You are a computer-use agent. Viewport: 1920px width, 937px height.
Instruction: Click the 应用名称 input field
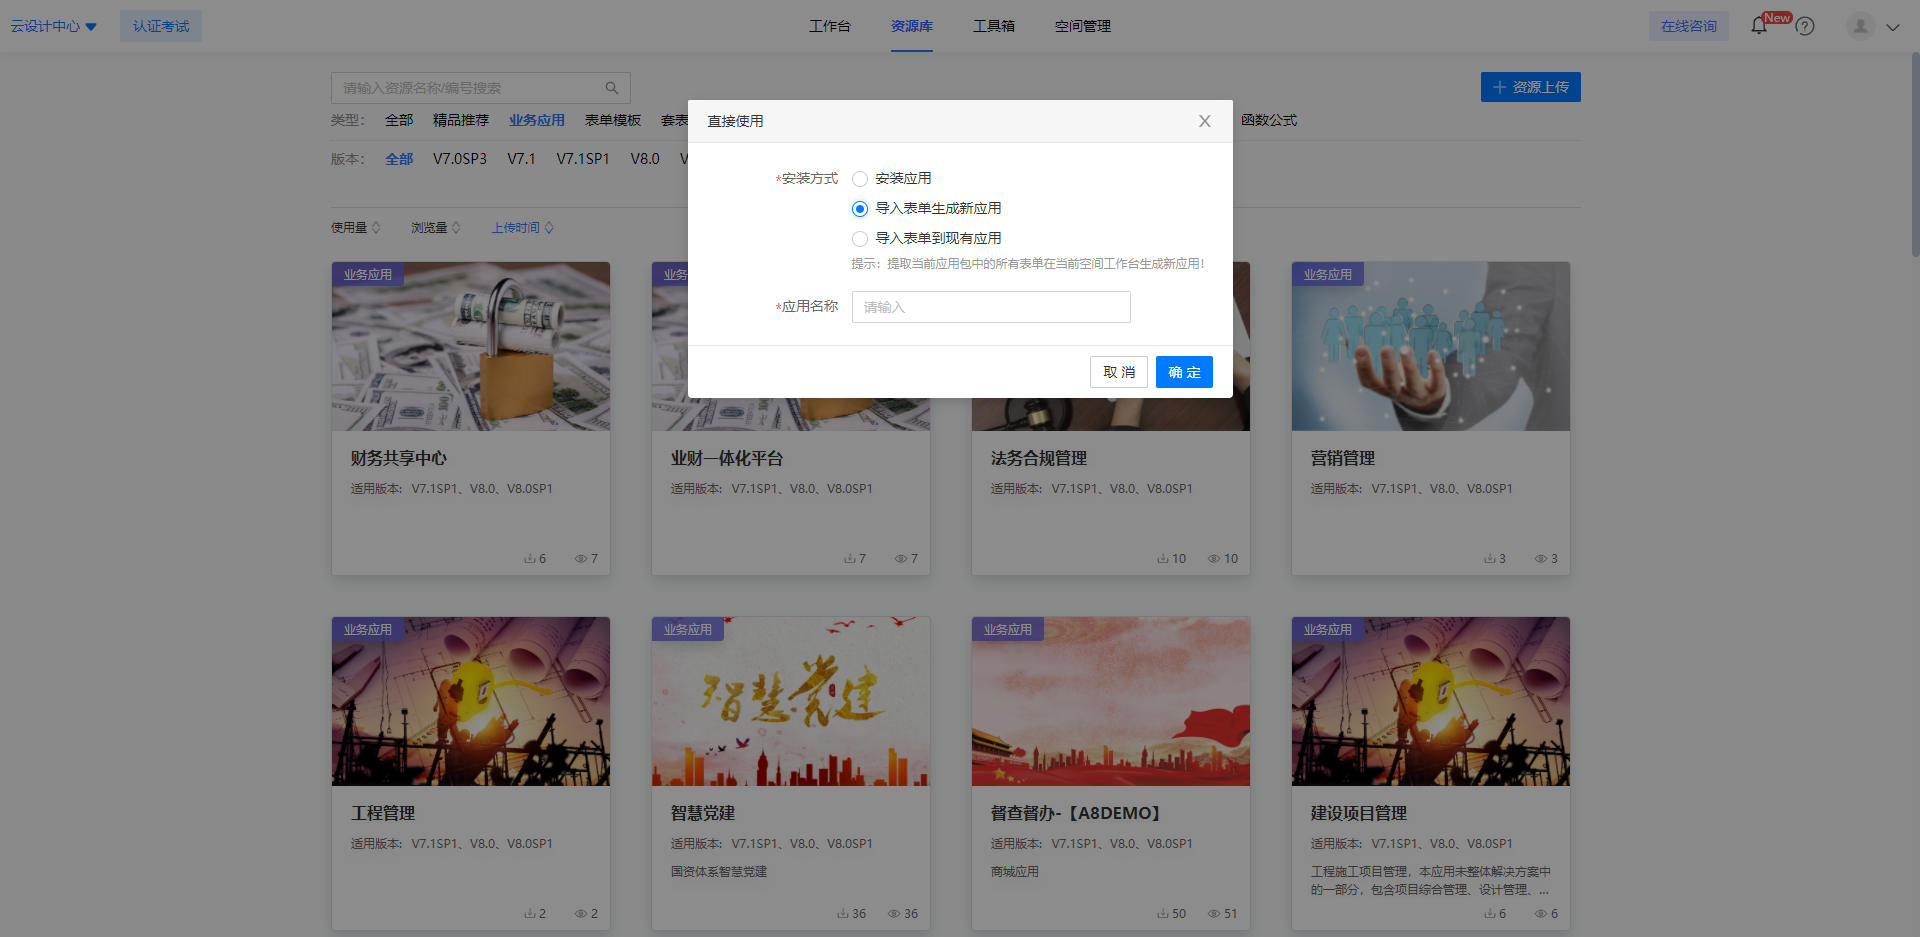click(991, 307)
